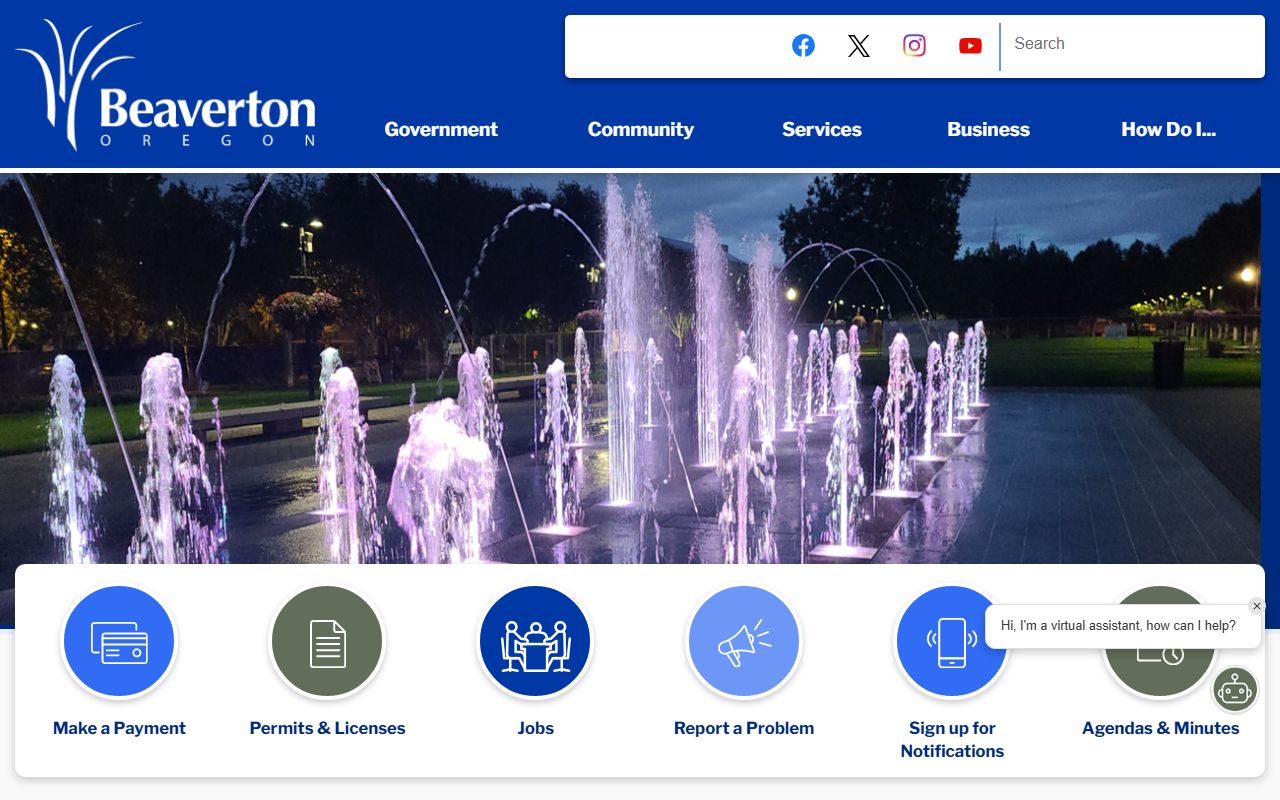Follow the Report a Problem link text

point(744,728)
